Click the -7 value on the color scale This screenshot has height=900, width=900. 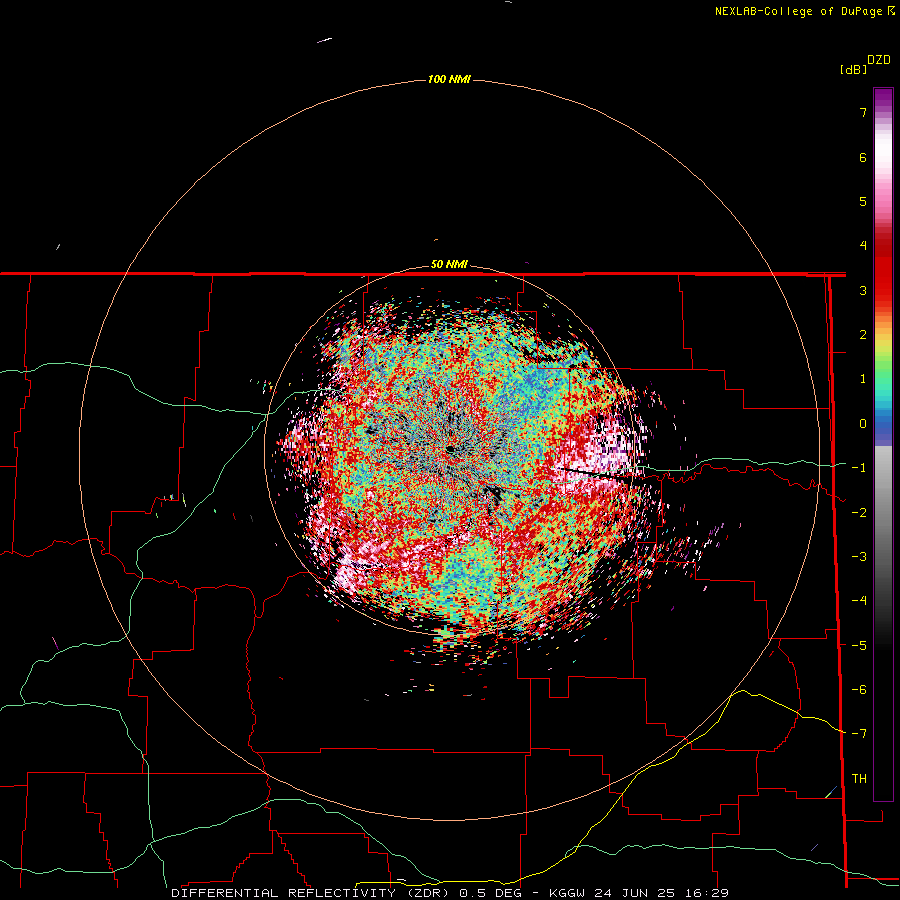point(859,734)
